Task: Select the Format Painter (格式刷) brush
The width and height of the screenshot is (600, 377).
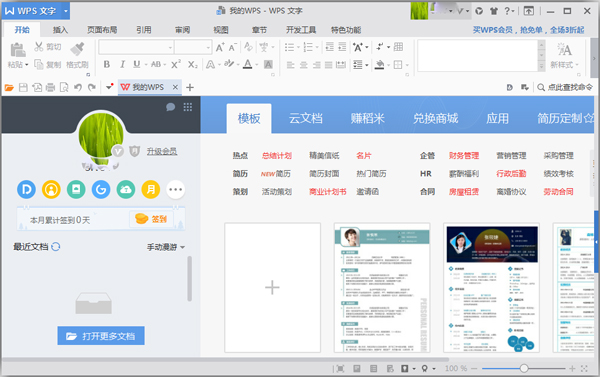Action: point(77,48)
